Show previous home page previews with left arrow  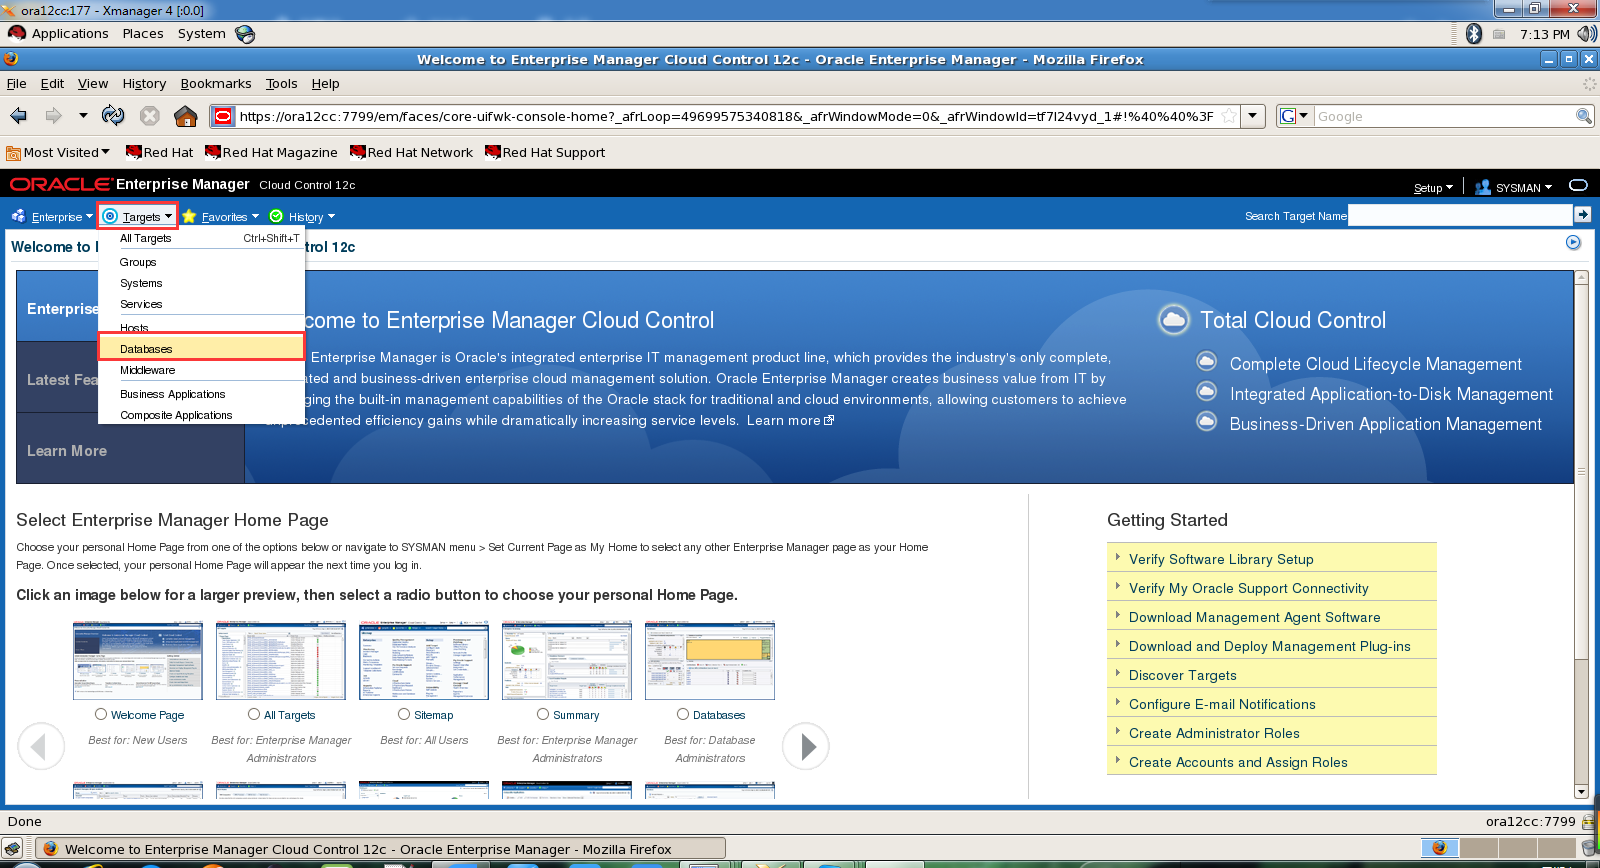[x=40, y=746]
